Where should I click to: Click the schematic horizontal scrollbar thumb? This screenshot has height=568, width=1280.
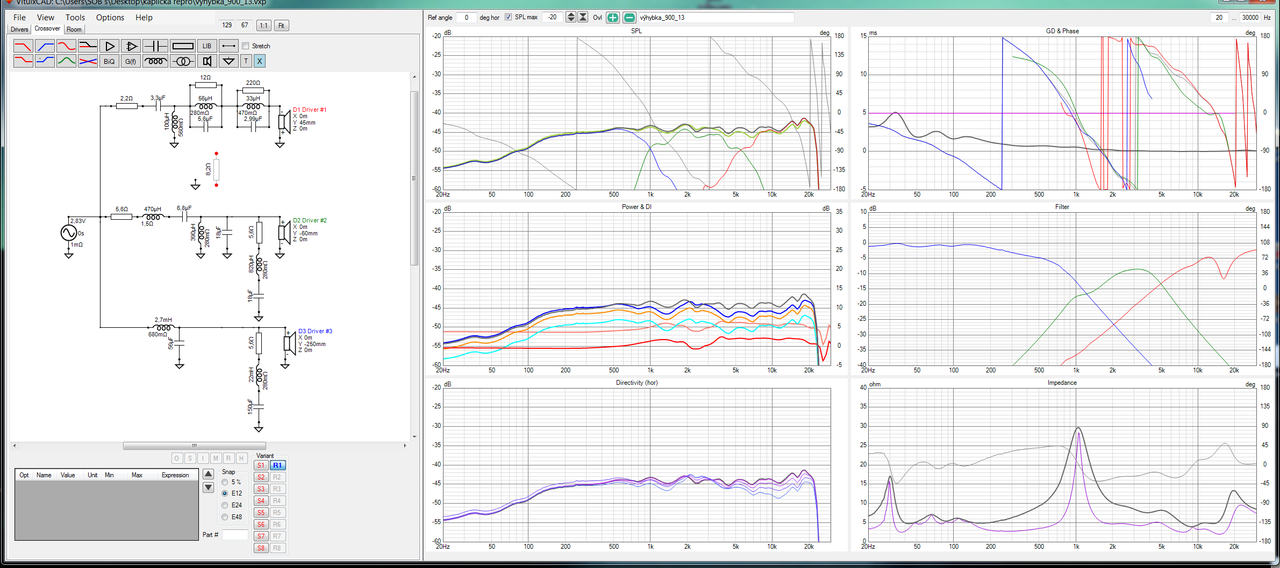(194, 445)
